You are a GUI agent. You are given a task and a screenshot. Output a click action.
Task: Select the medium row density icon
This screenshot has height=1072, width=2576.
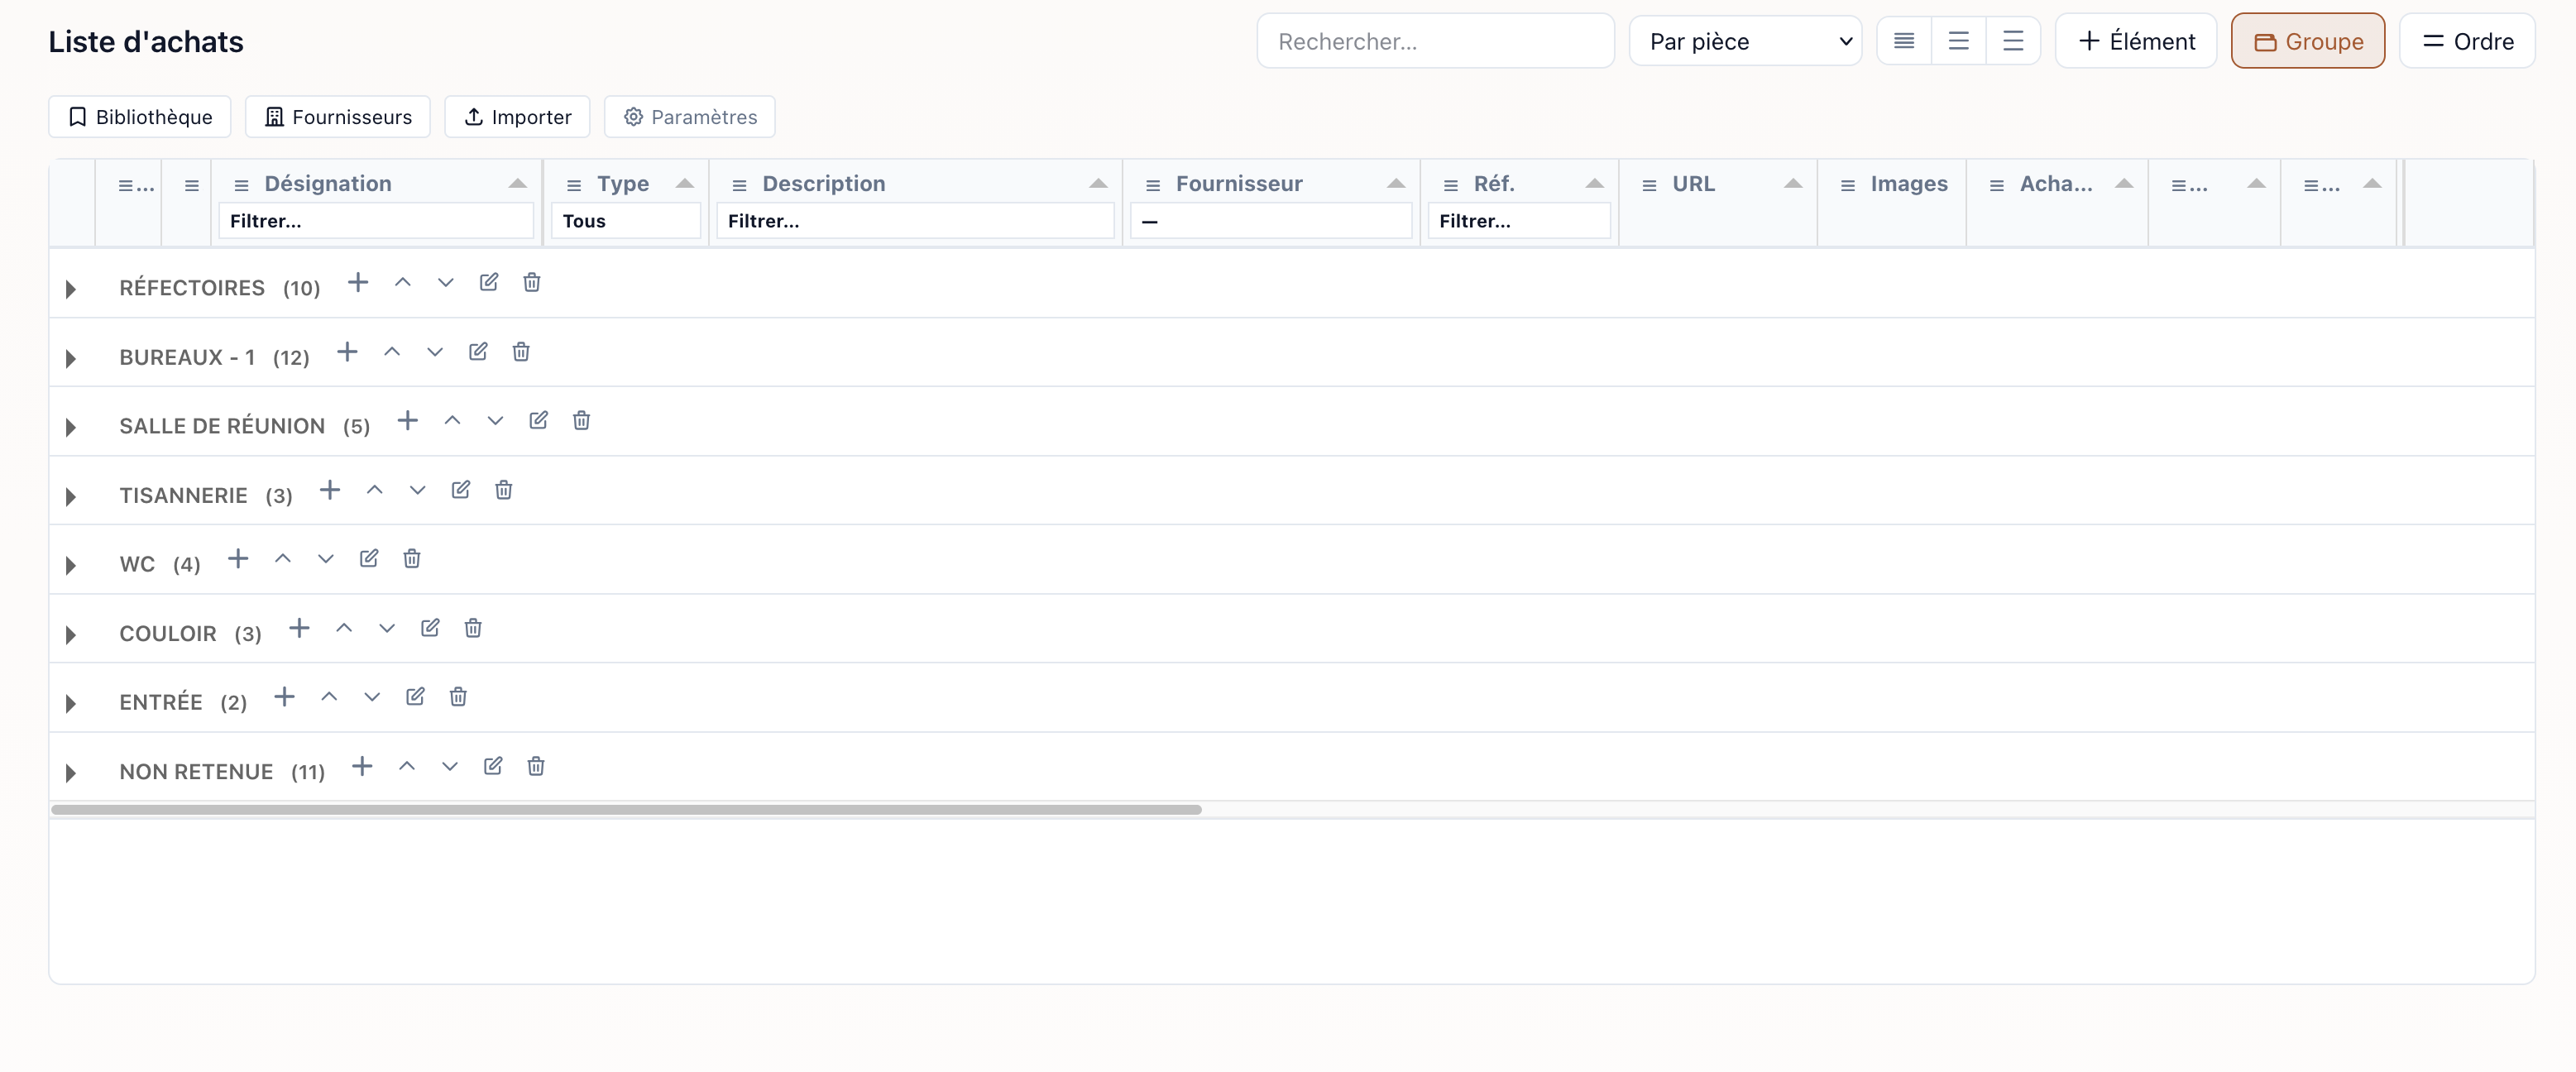pos(1958,41)
